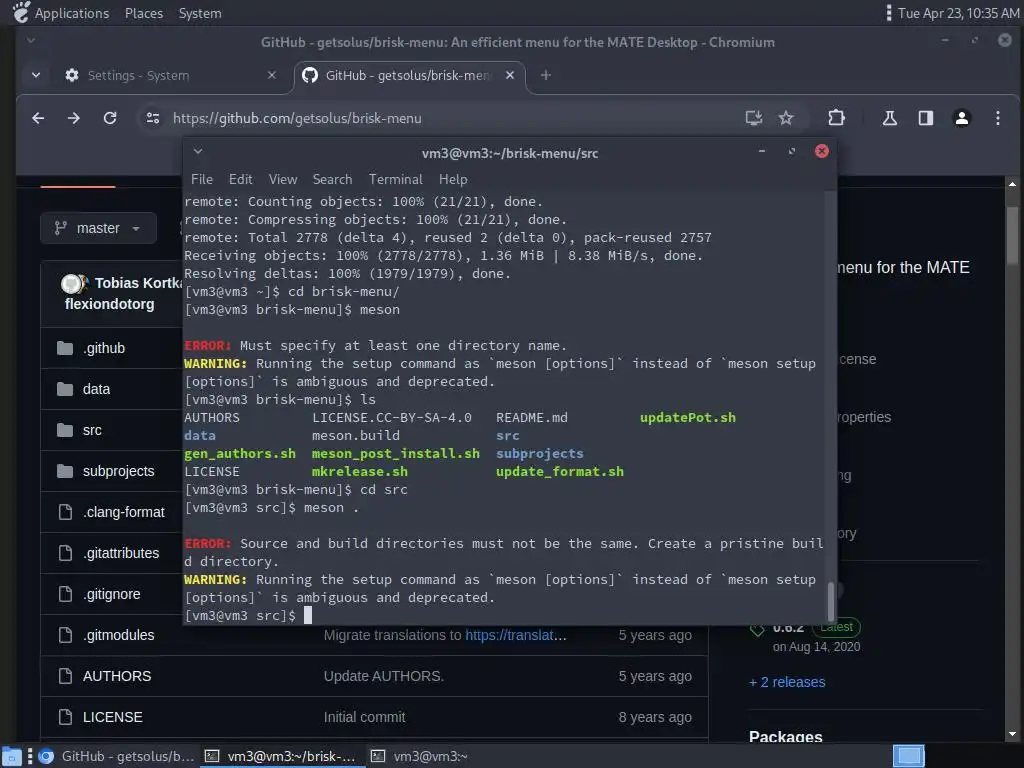Open the terminal Edit menu
This screenshot has height=768, width=1024.
(x=240, y=180)
